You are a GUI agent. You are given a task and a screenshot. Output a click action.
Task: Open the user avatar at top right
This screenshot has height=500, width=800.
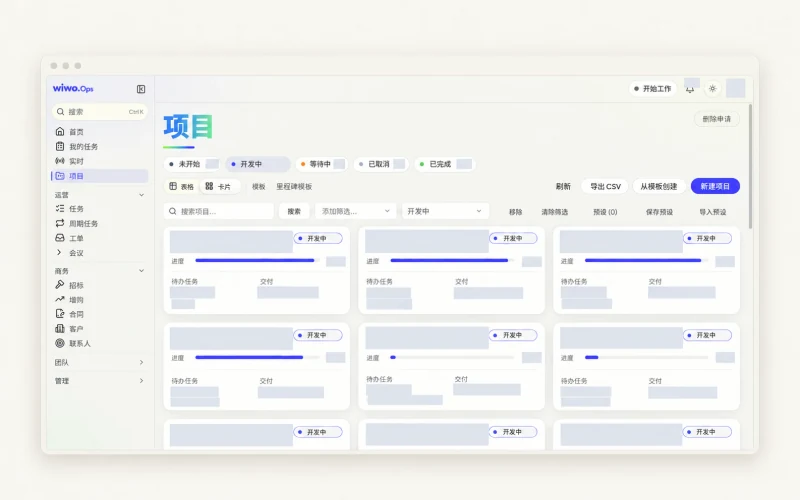[735, 88]
